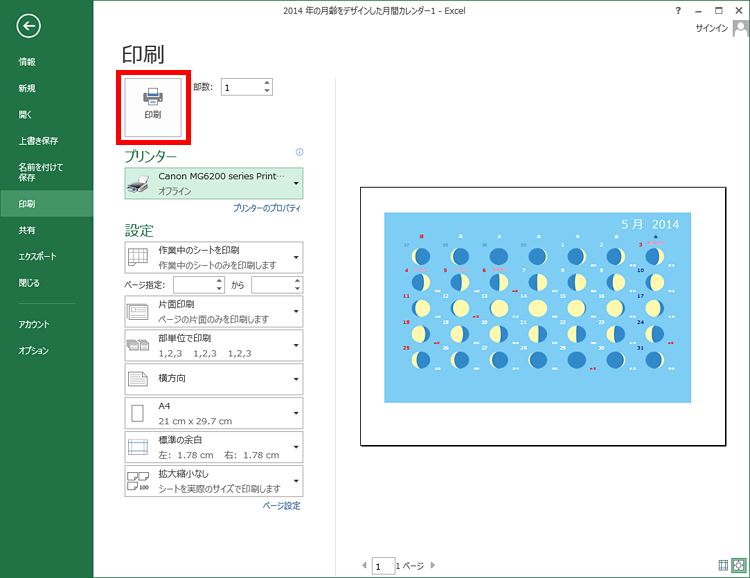This screenshot has width=750, height=578.
Task: Decrease the ページ指定 start page value
Action: pos(219,289)
